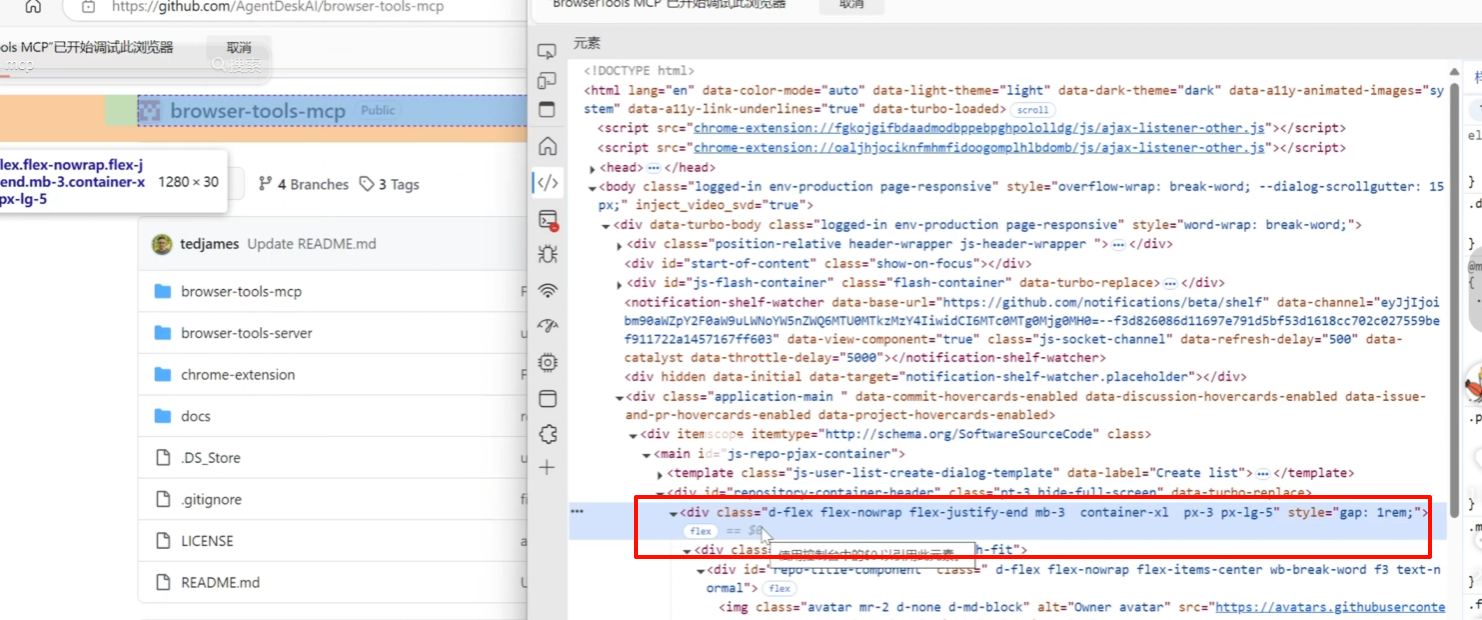Screen dimensions: 1482x620
Task: Open the Network wifi icon panel
Action: tap(547, 291)
